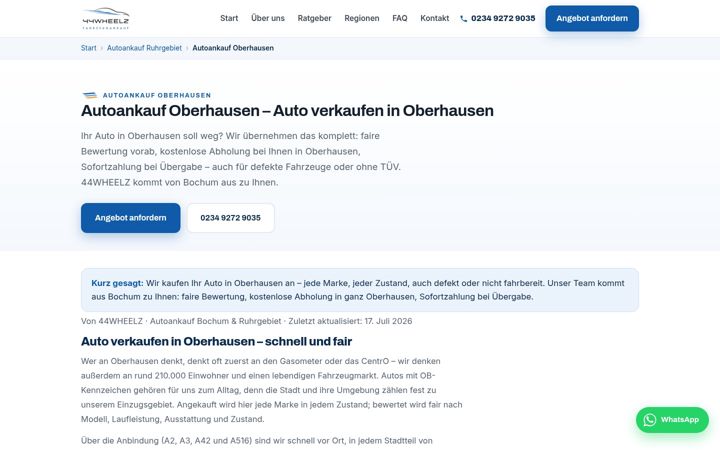The height and width of the screenshot is (450, 720).
Task: Select the FAQ menu item
Action: [x=399, y=18]
